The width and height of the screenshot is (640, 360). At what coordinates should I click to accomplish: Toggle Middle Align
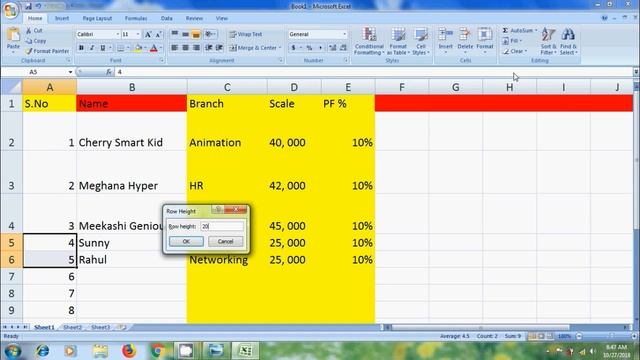[185, 34]
